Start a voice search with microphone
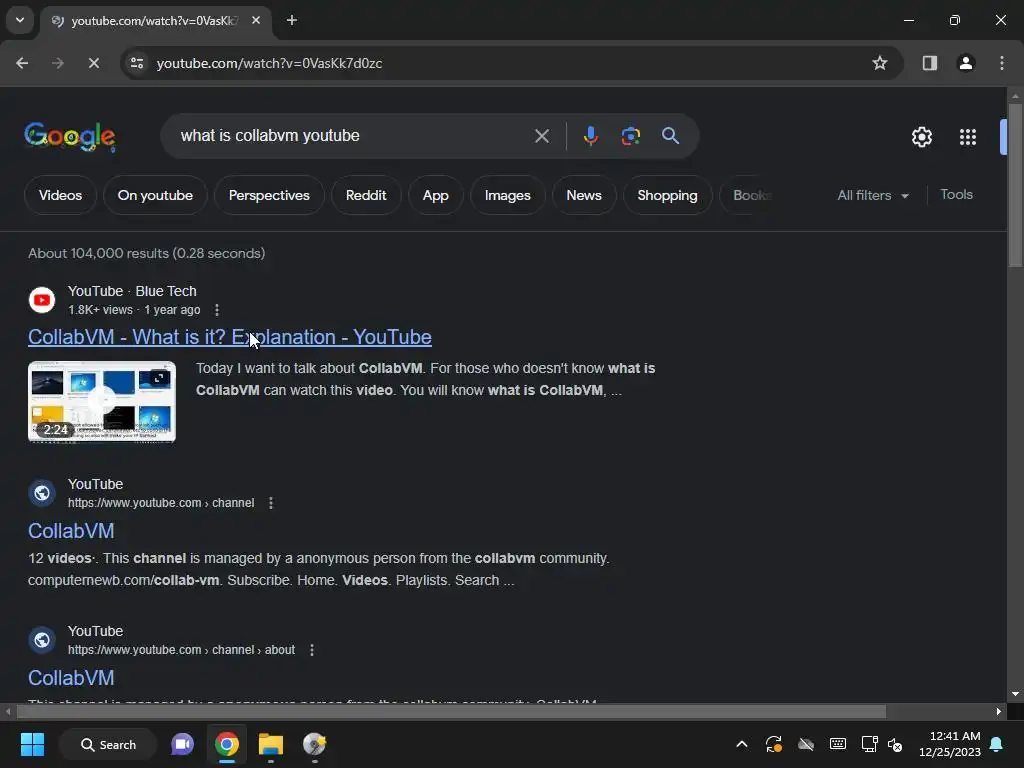The height and width of the screenshot is (768, 1024). 590,136
